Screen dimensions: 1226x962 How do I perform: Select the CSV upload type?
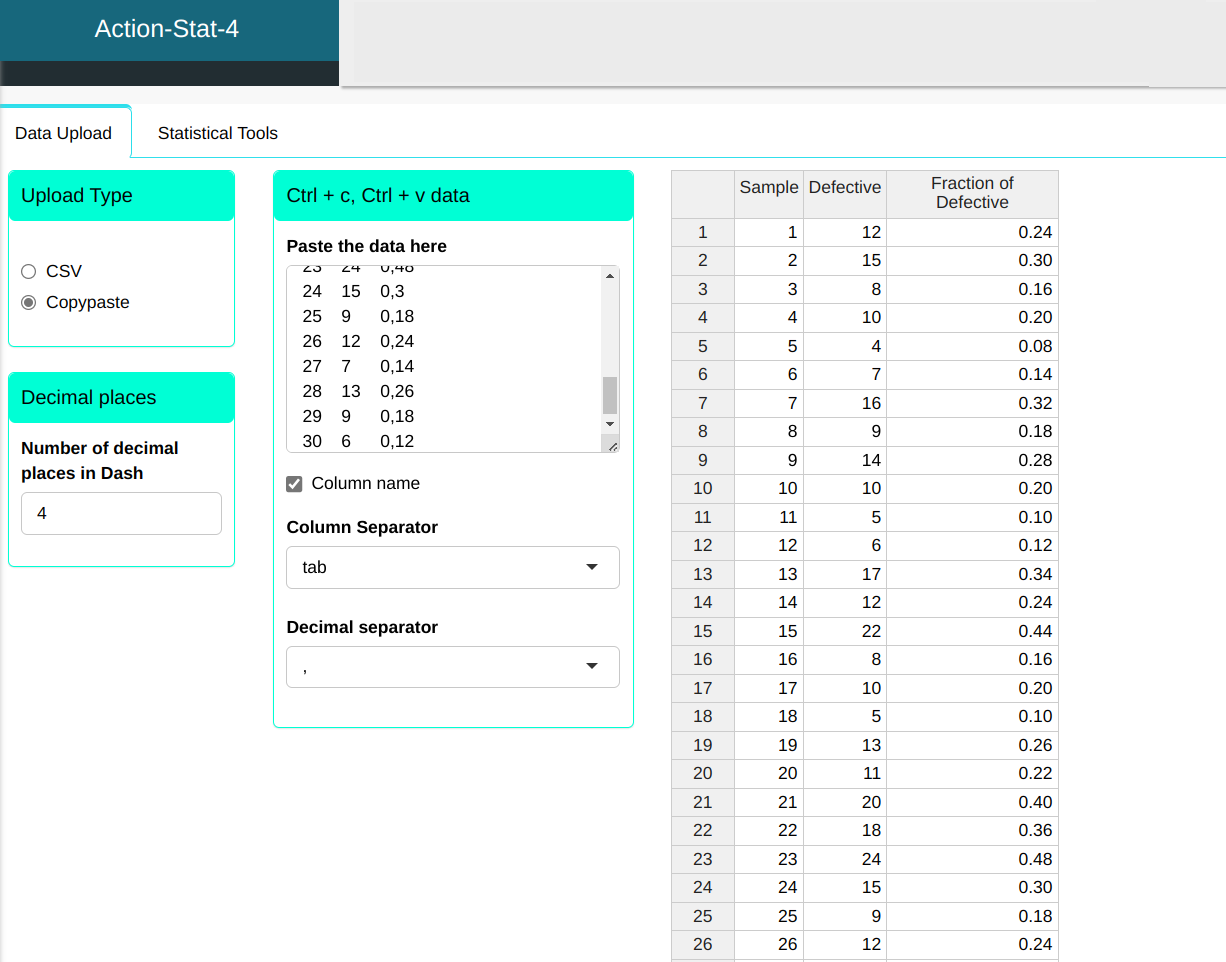[28, 271]
